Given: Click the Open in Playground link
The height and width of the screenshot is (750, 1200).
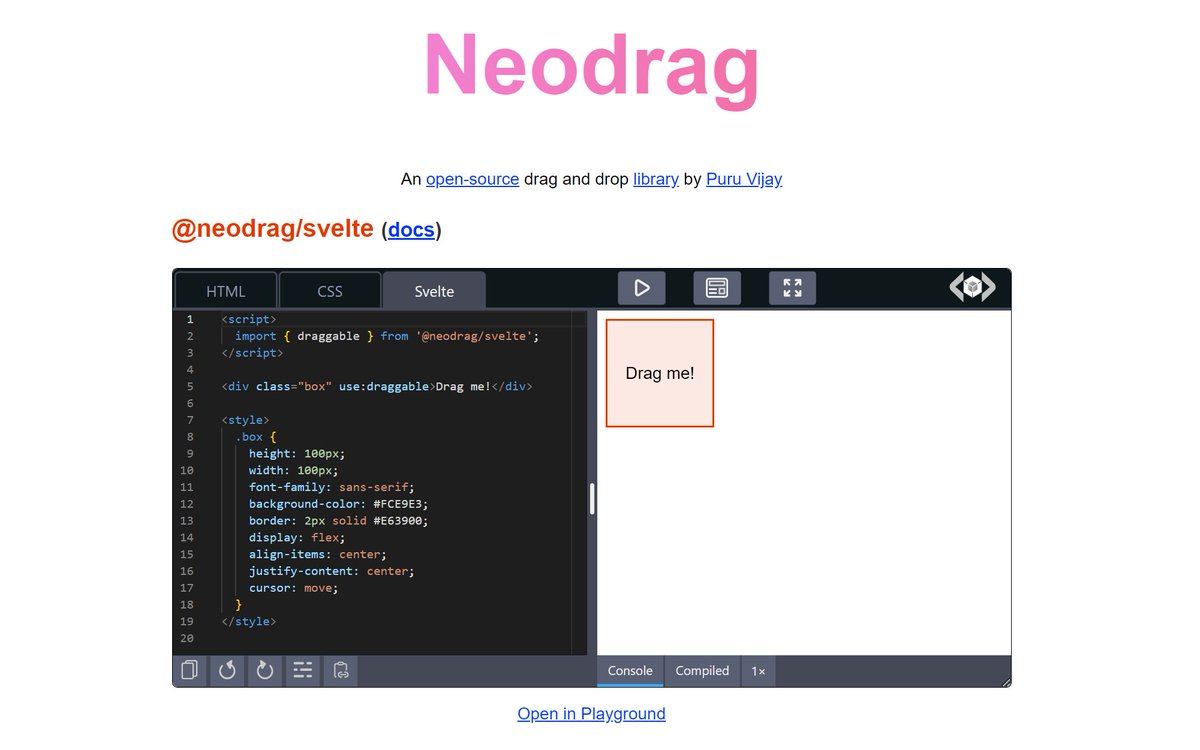Looking at the screenshot, I should click(591, 713).
